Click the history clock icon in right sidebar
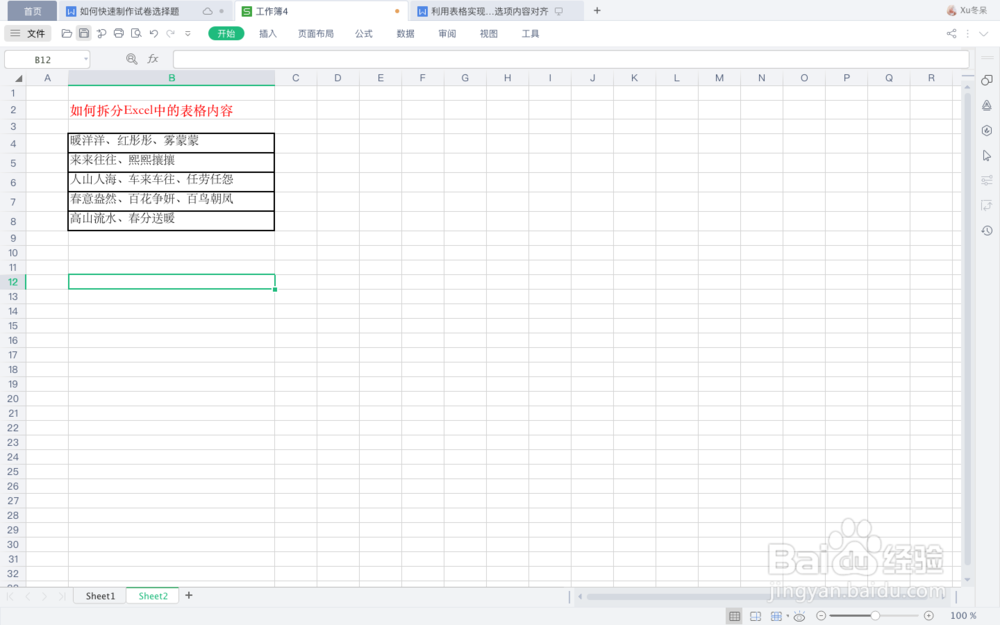 pyautogui.click(x=987, y=231)
